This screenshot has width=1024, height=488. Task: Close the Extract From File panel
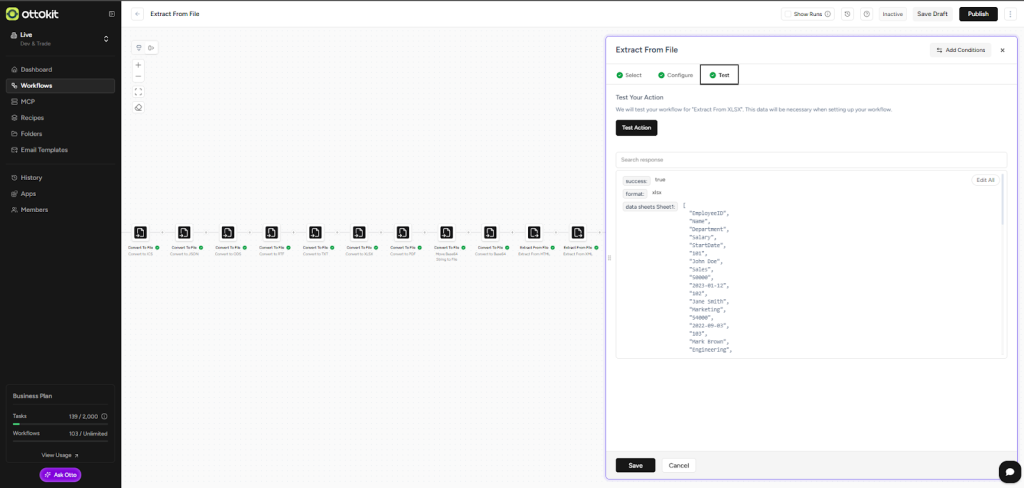coord(1002,50)
